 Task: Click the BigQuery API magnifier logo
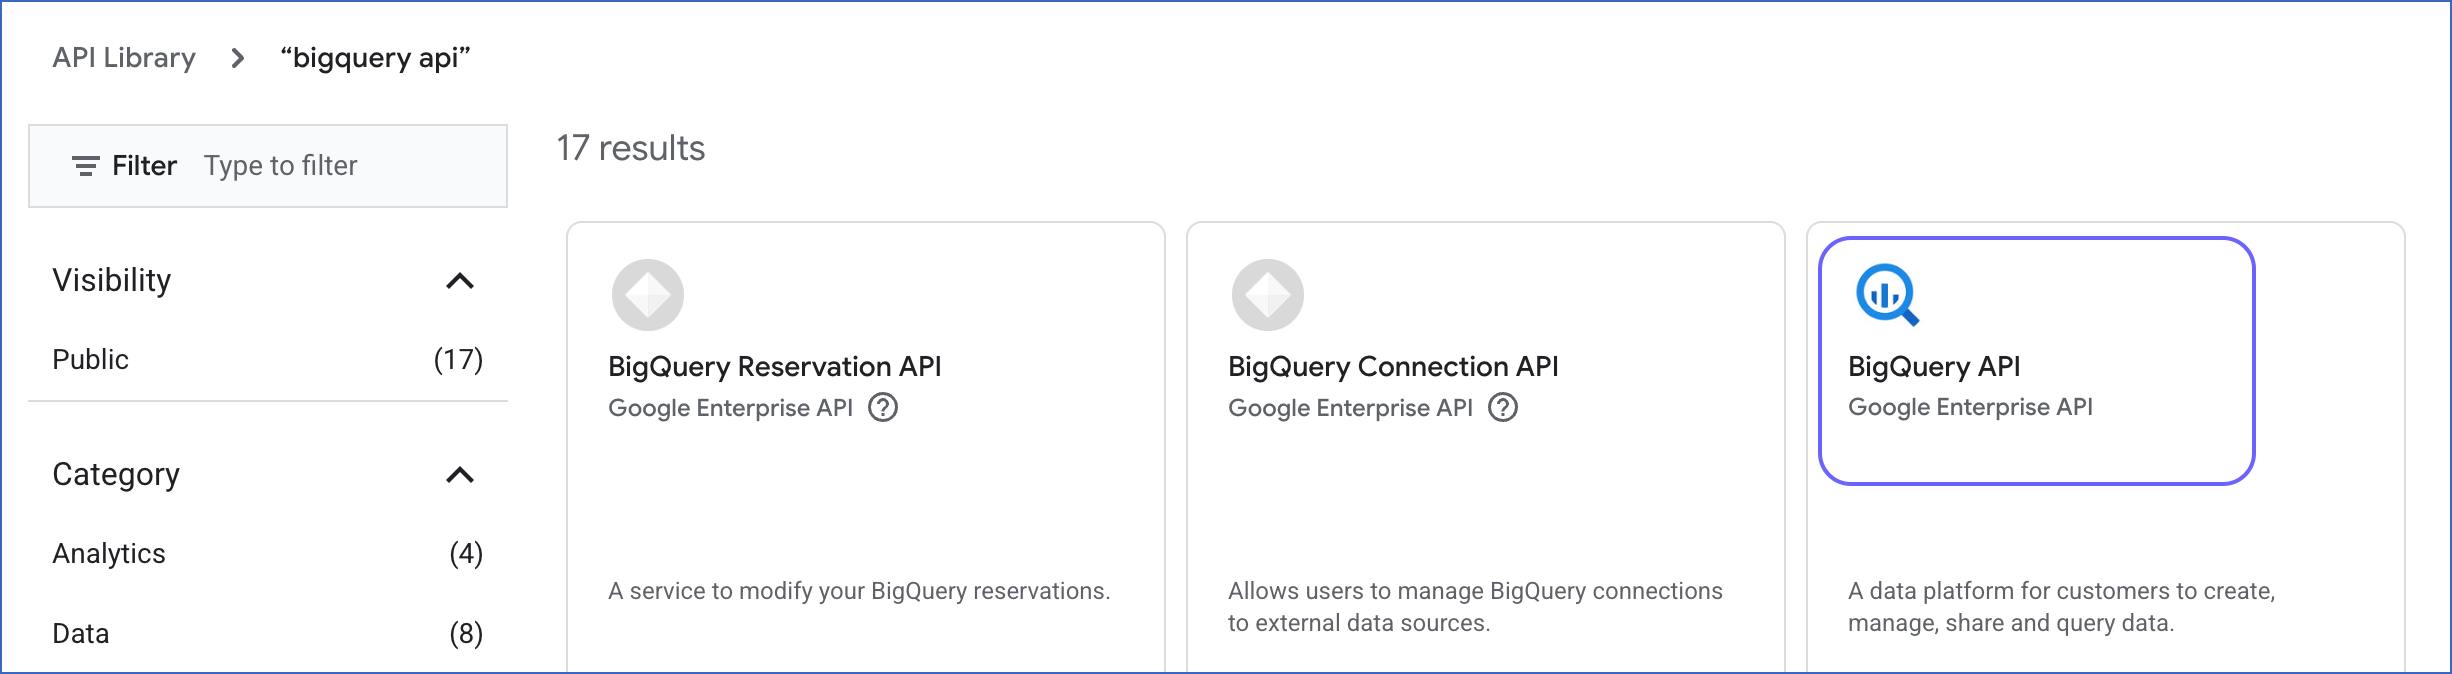(1887, 295)
